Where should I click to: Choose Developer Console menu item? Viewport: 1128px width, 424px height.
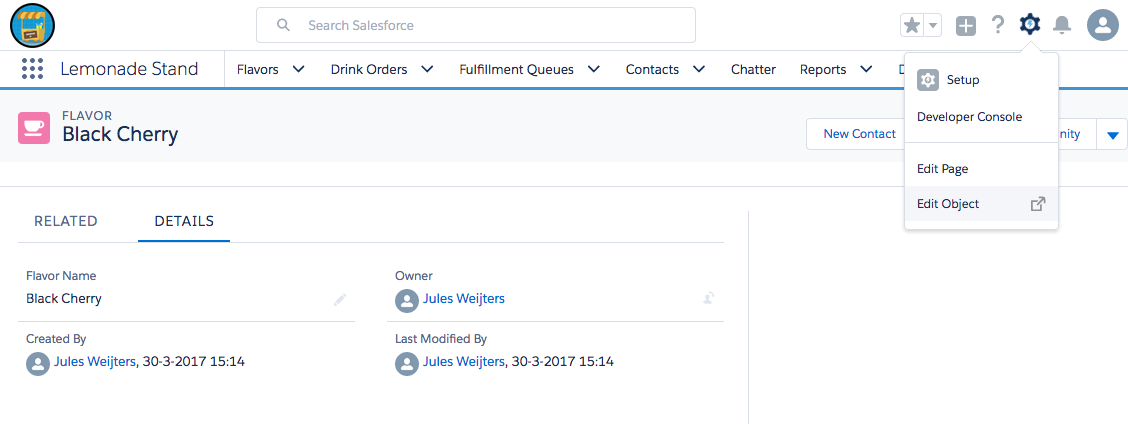pyautogui.click(x=969, y=117)
